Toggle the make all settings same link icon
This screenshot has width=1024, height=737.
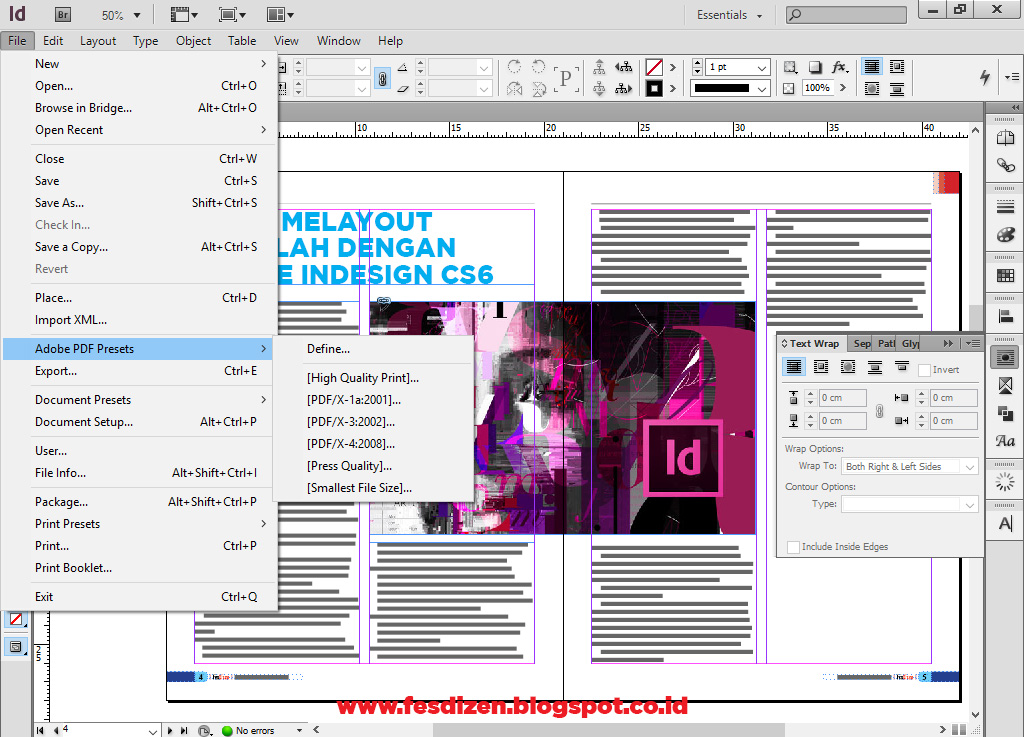pyautogui.click(x=880, y=411)
